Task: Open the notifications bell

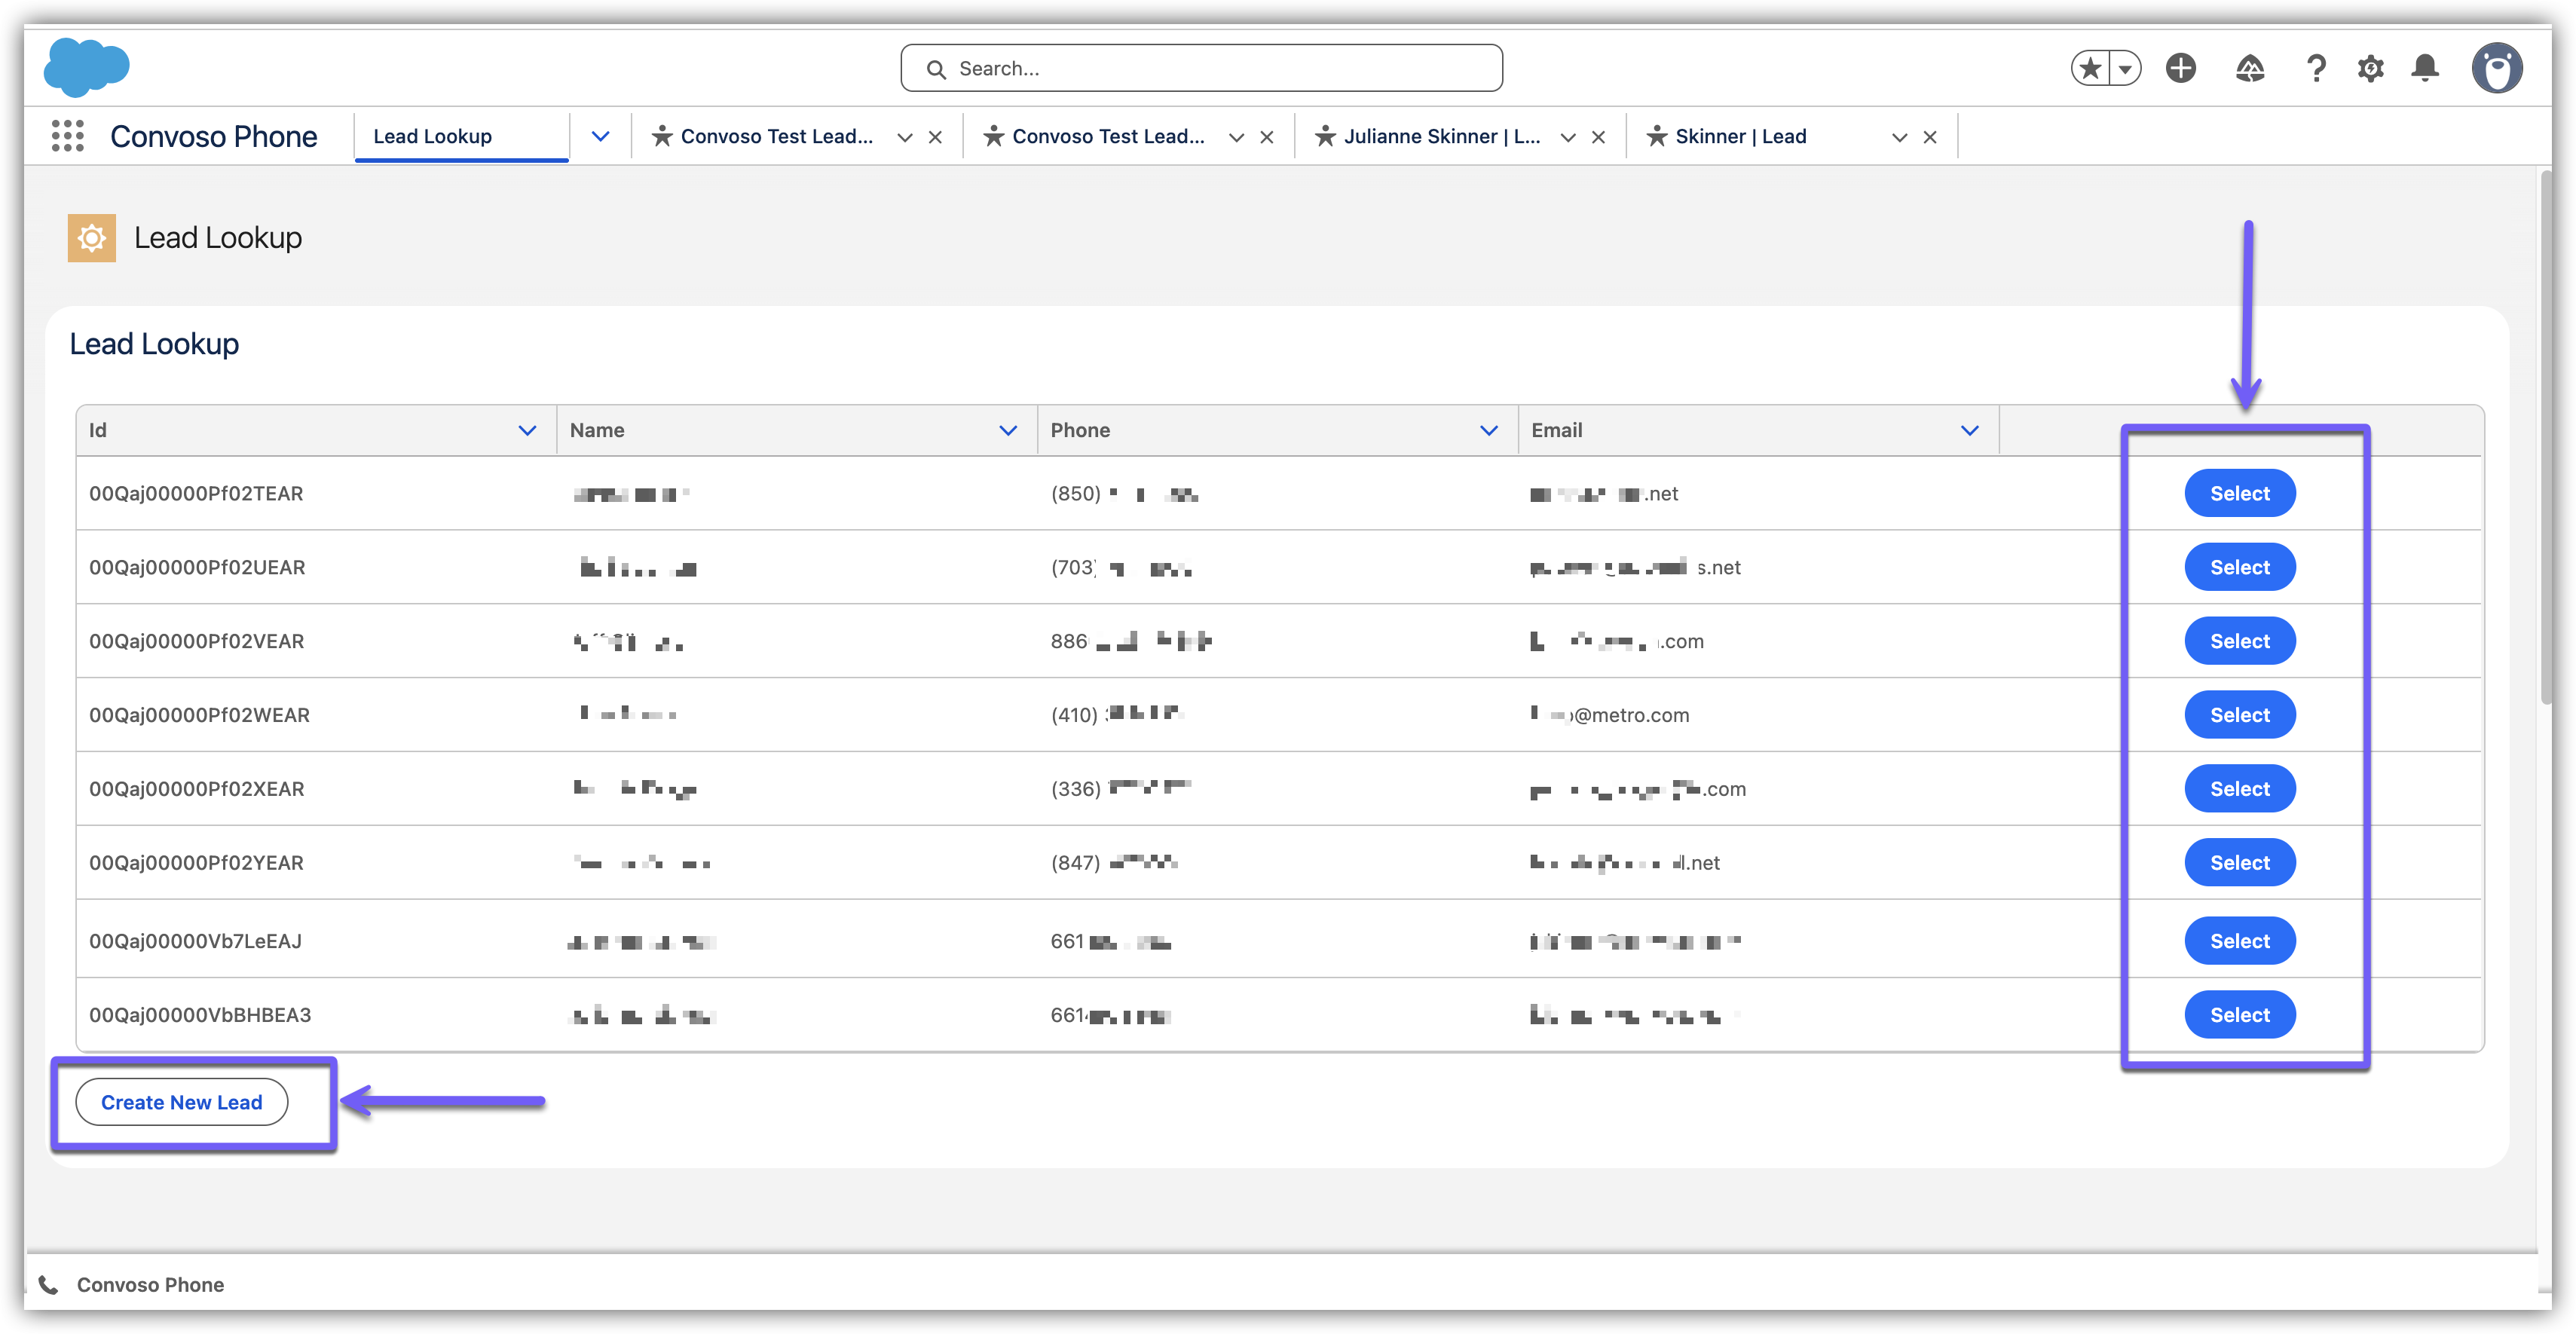Action: click(x=2425, y=68)
